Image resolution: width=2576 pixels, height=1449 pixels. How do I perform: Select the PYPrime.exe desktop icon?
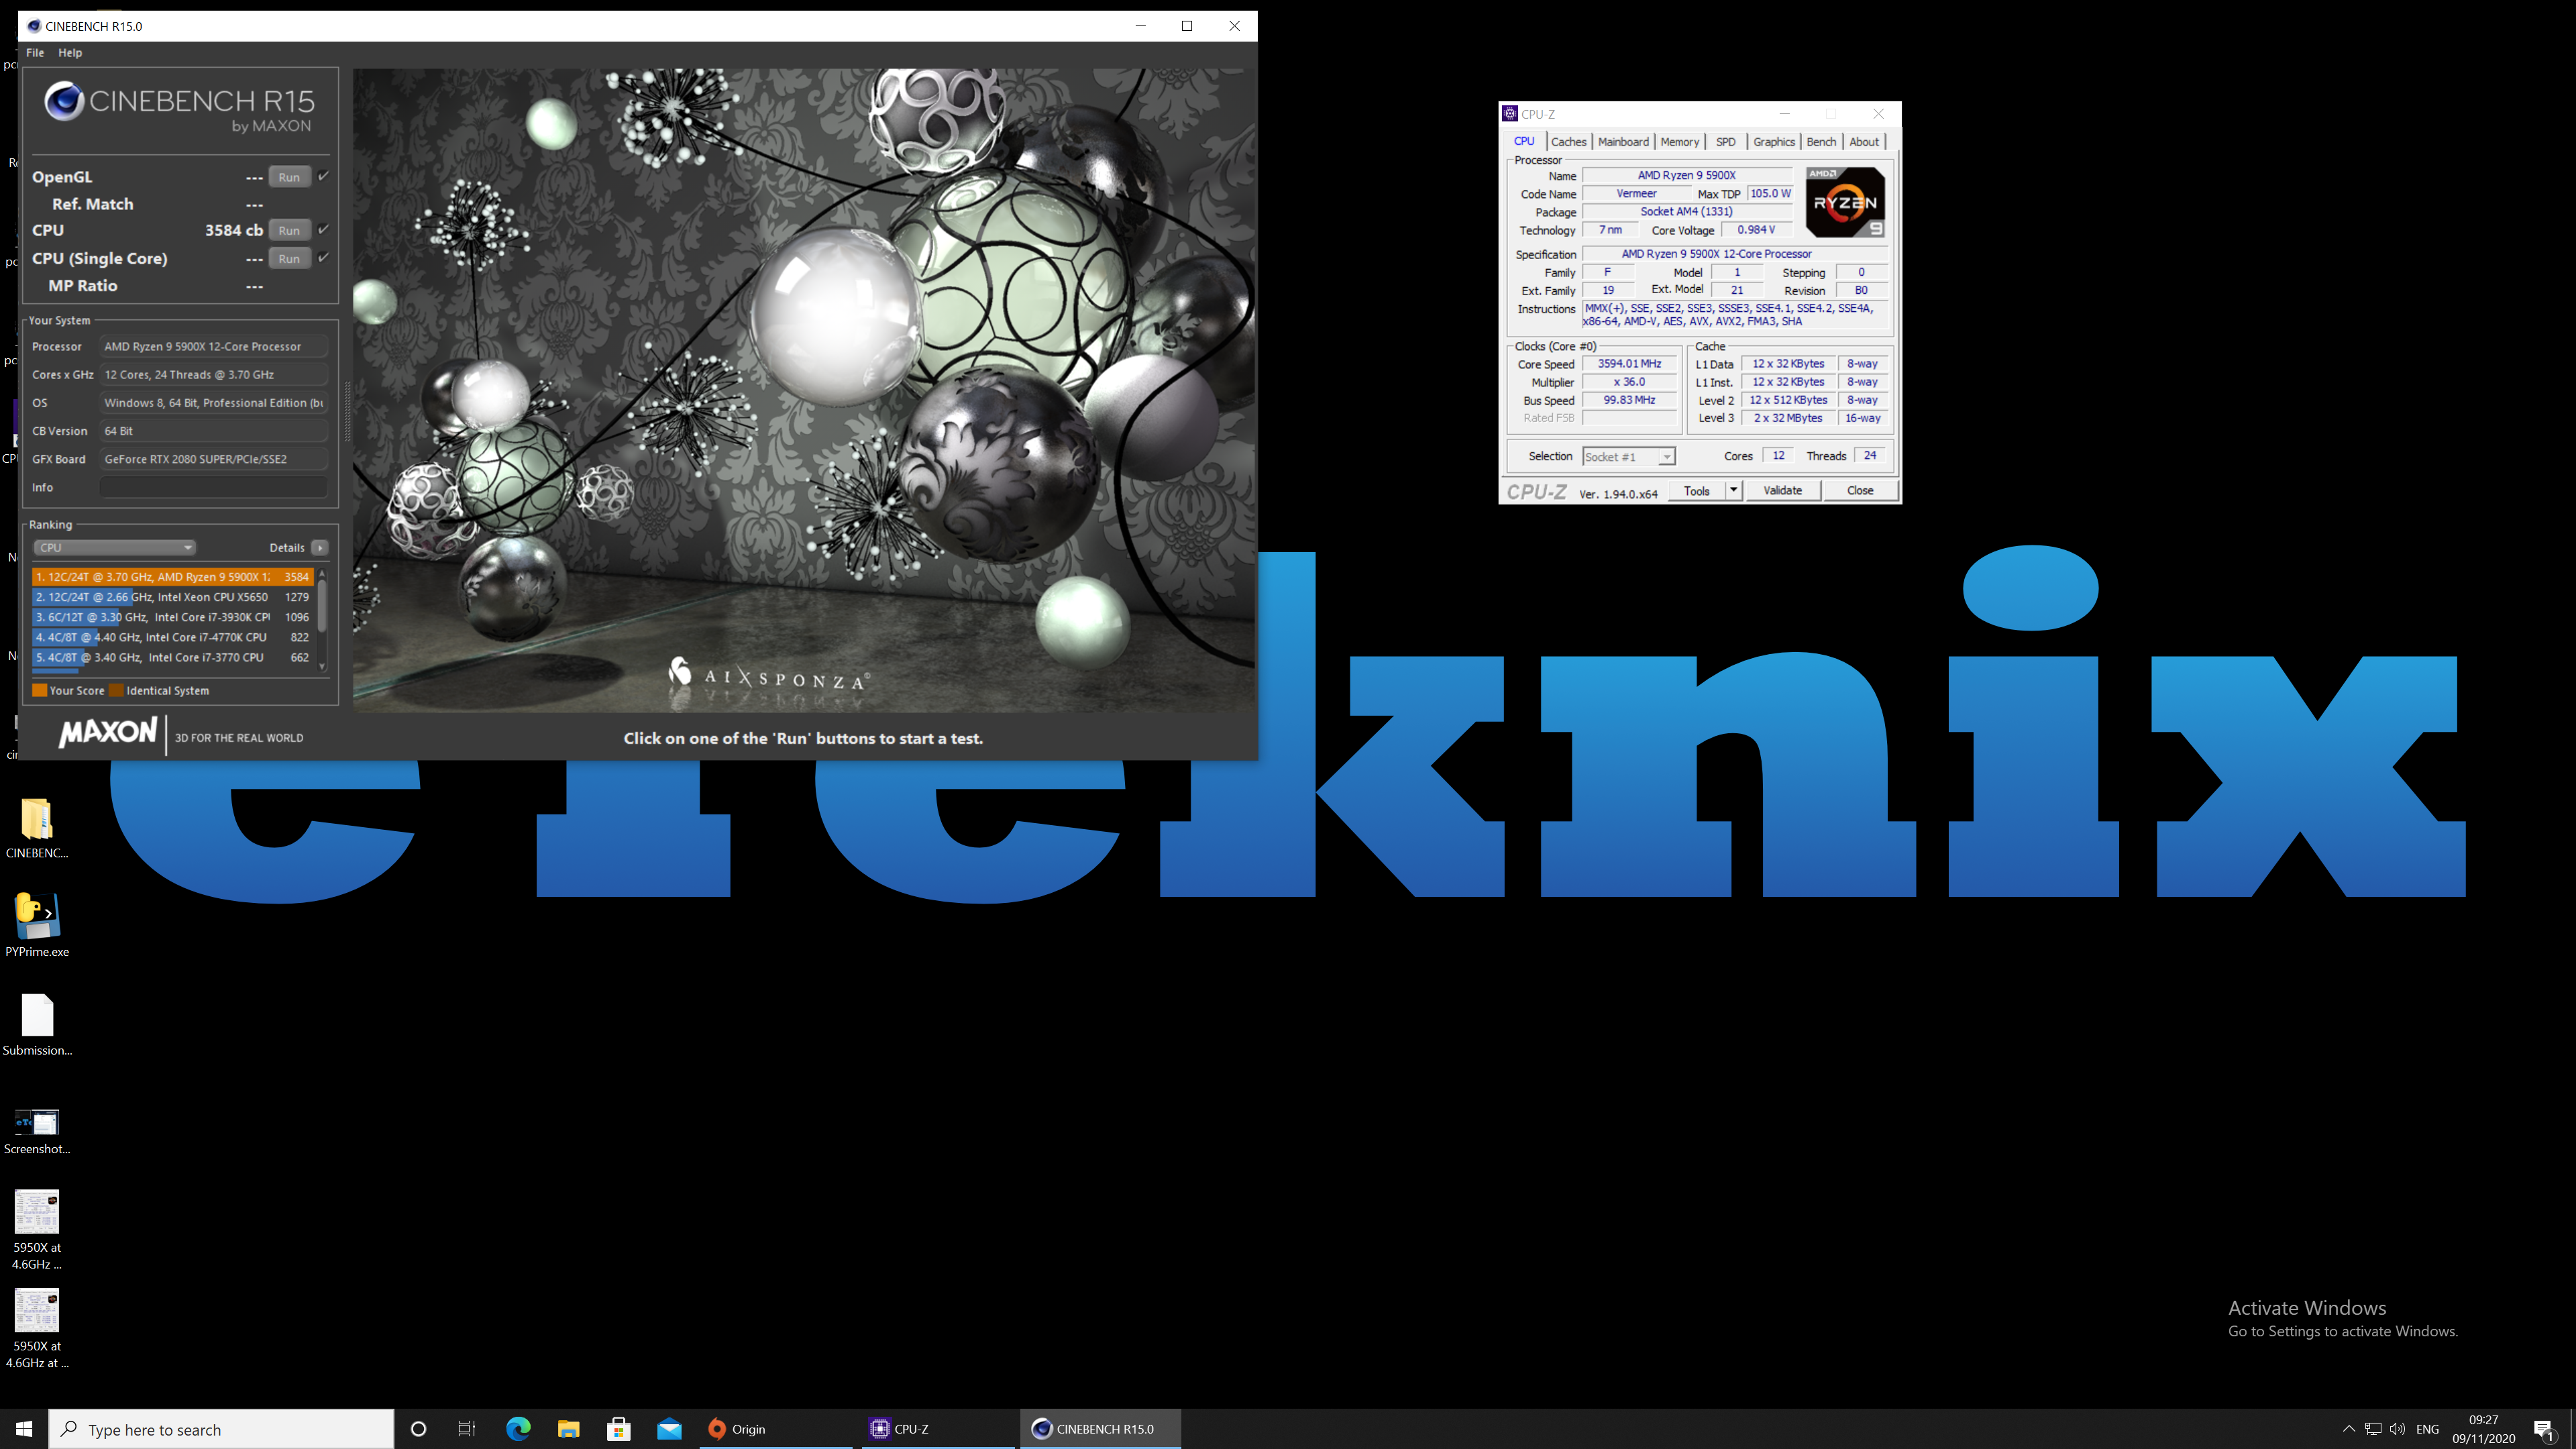(x=37, y=925)
